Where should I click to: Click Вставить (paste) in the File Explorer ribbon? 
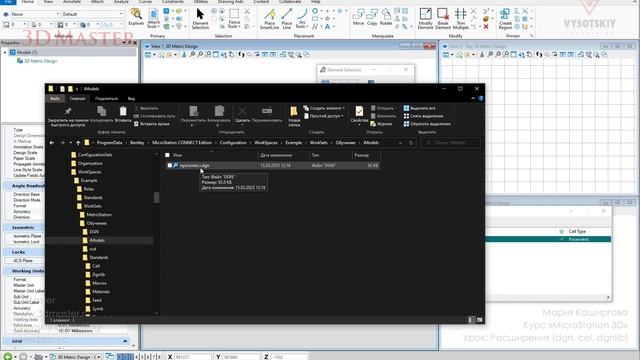coord(123,114)
